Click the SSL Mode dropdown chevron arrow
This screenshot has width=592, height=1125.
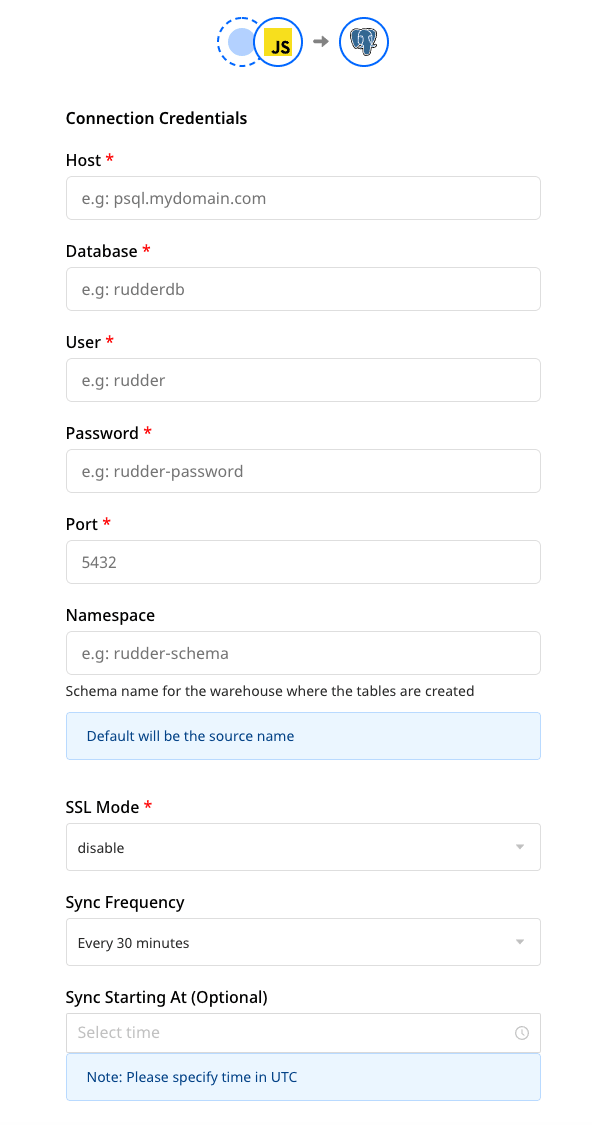point(519,846)
